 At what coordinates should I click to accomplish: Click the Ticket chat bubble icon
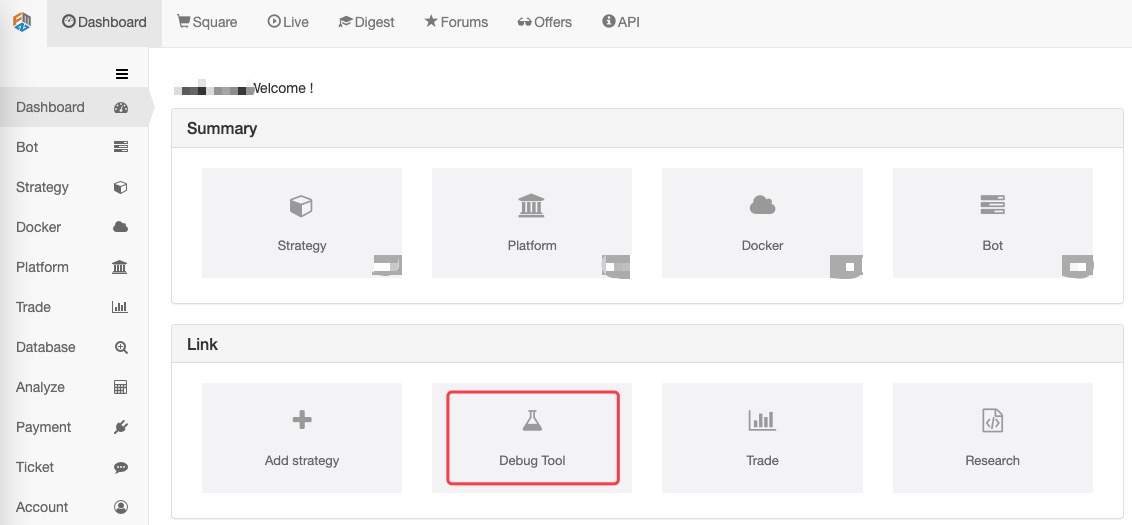(x=121, y=467)
